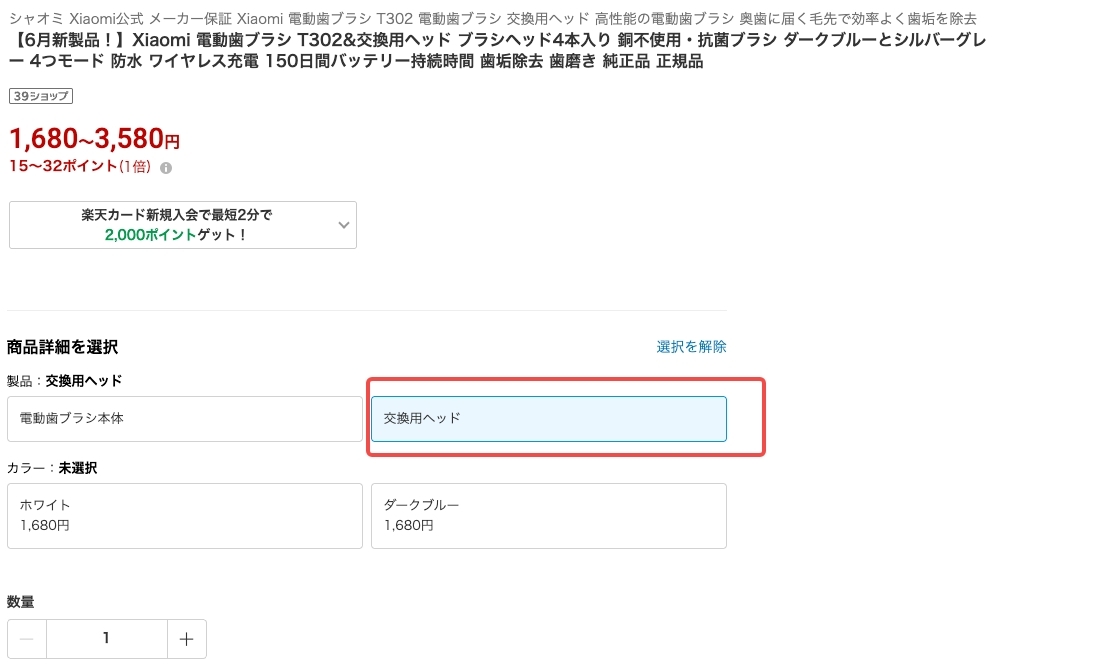1119x664 pixels.
Task: Click the quantity input field
Action: (107, 639)
